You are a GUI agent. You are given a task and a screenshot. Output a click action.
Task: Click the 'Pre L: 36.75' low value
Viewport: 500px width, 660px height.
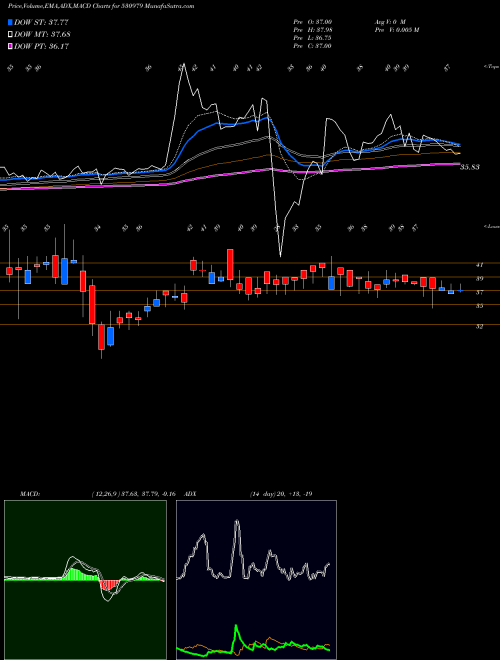pyautogui.click(x=312, y=37)
